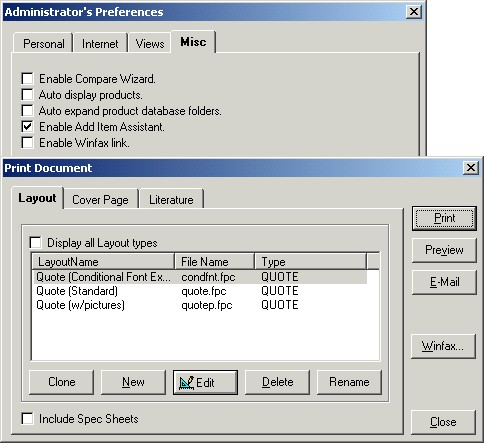Screen dimensions: 484x443
Task: Open the Internet preferences tab
Action: 100,43
